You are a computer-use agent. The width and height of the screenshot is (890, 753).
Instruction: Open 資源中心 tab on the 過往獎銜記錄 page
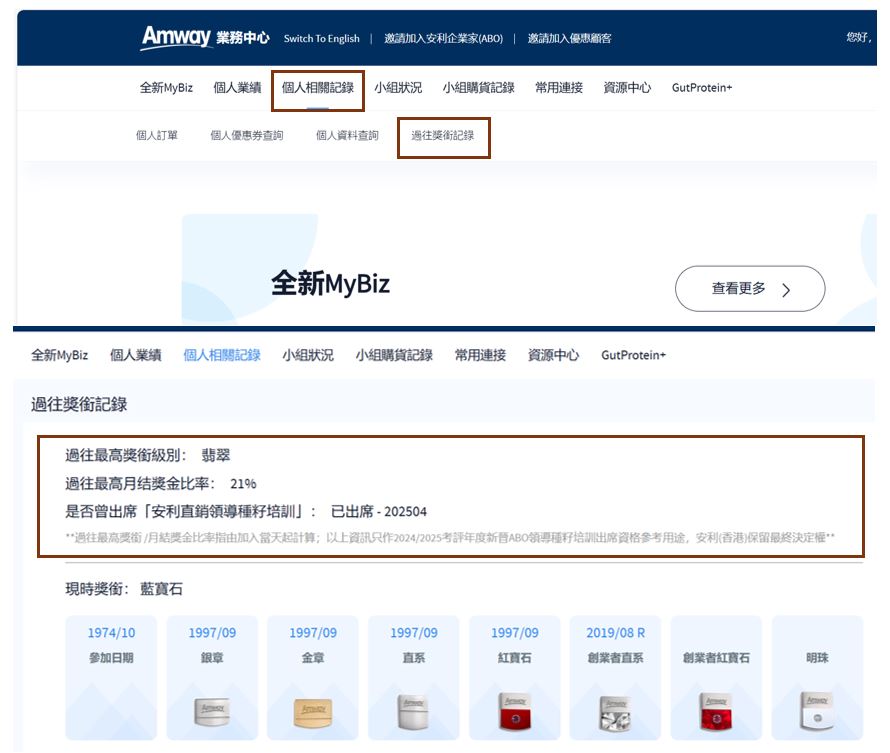point(553,355)
